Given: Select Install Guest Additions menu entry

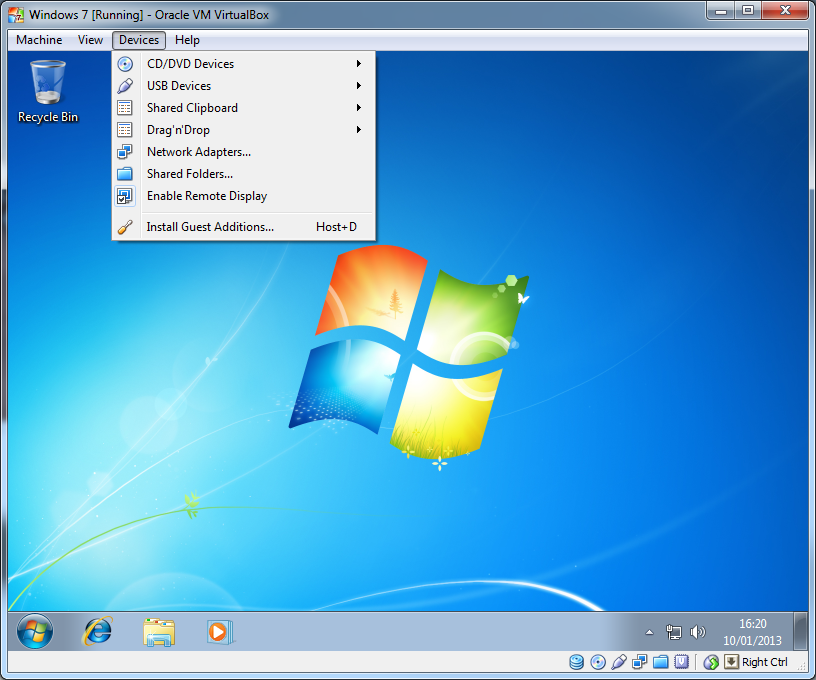Looking at the screenshot, I should [x=210, y=227].
